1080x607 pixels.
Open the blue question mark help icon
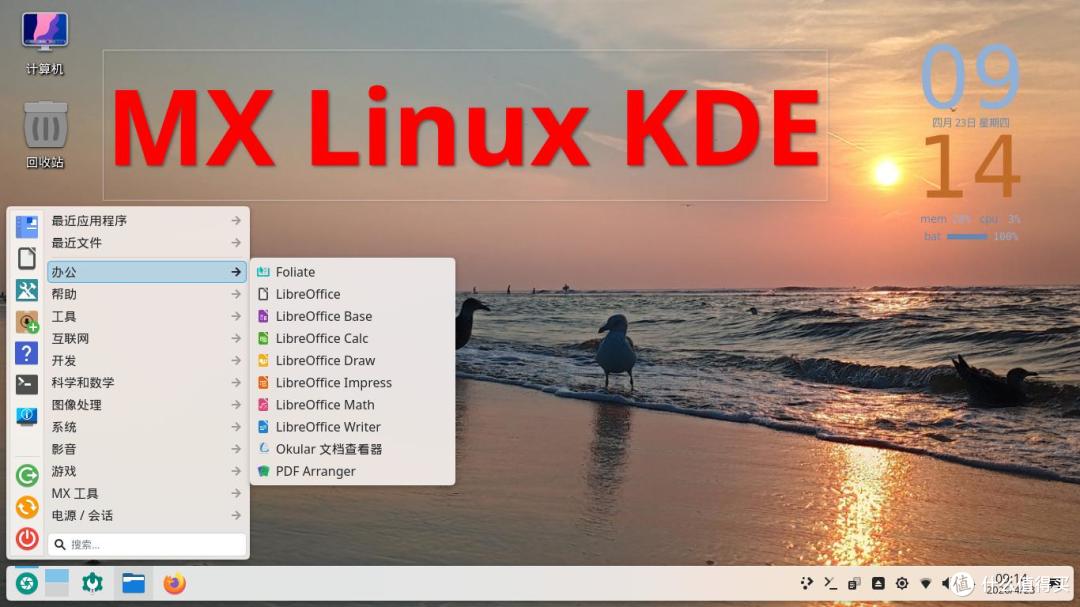coord(27,353)
